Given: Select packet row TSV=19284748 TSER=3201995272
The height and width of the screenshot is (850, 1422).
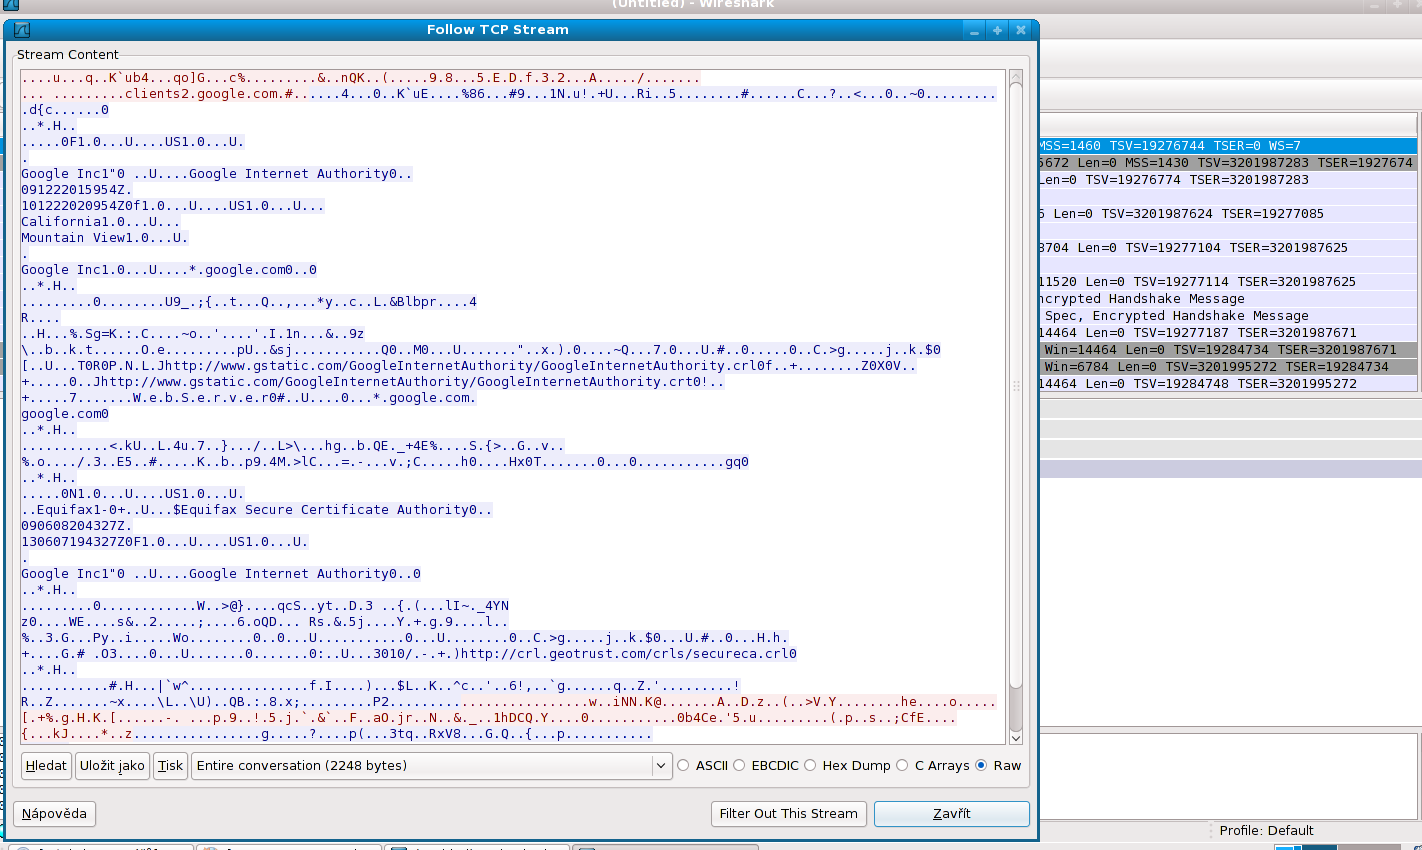Looking at the screenshot, I should tap(1228, 384).
